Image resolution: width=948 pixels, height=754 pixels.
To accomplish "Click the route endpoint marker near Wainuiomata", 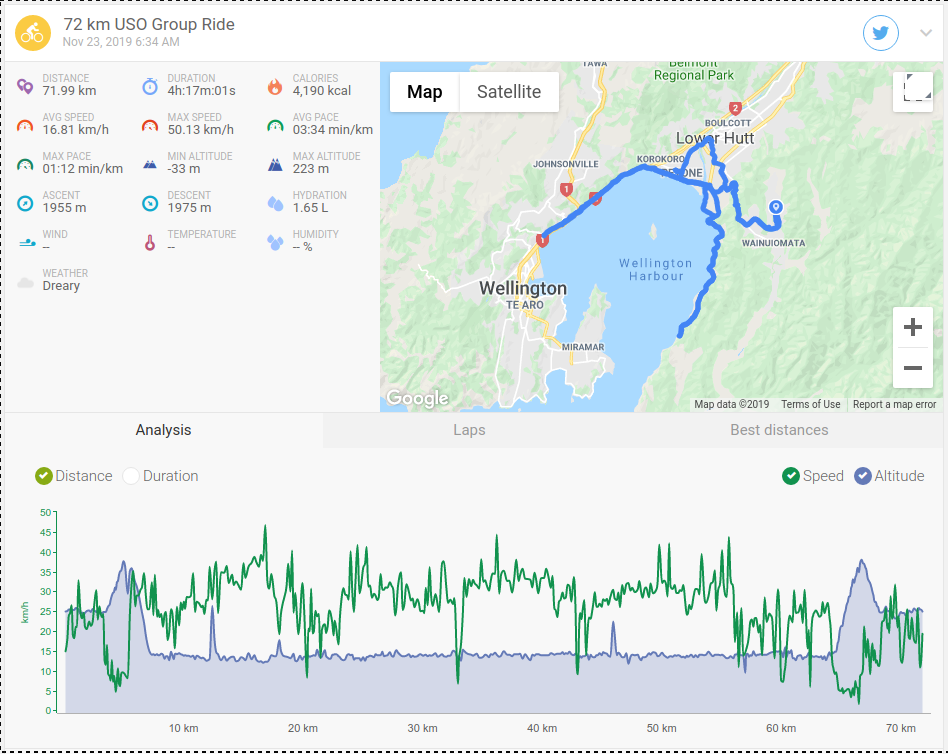I will [776, 207].
